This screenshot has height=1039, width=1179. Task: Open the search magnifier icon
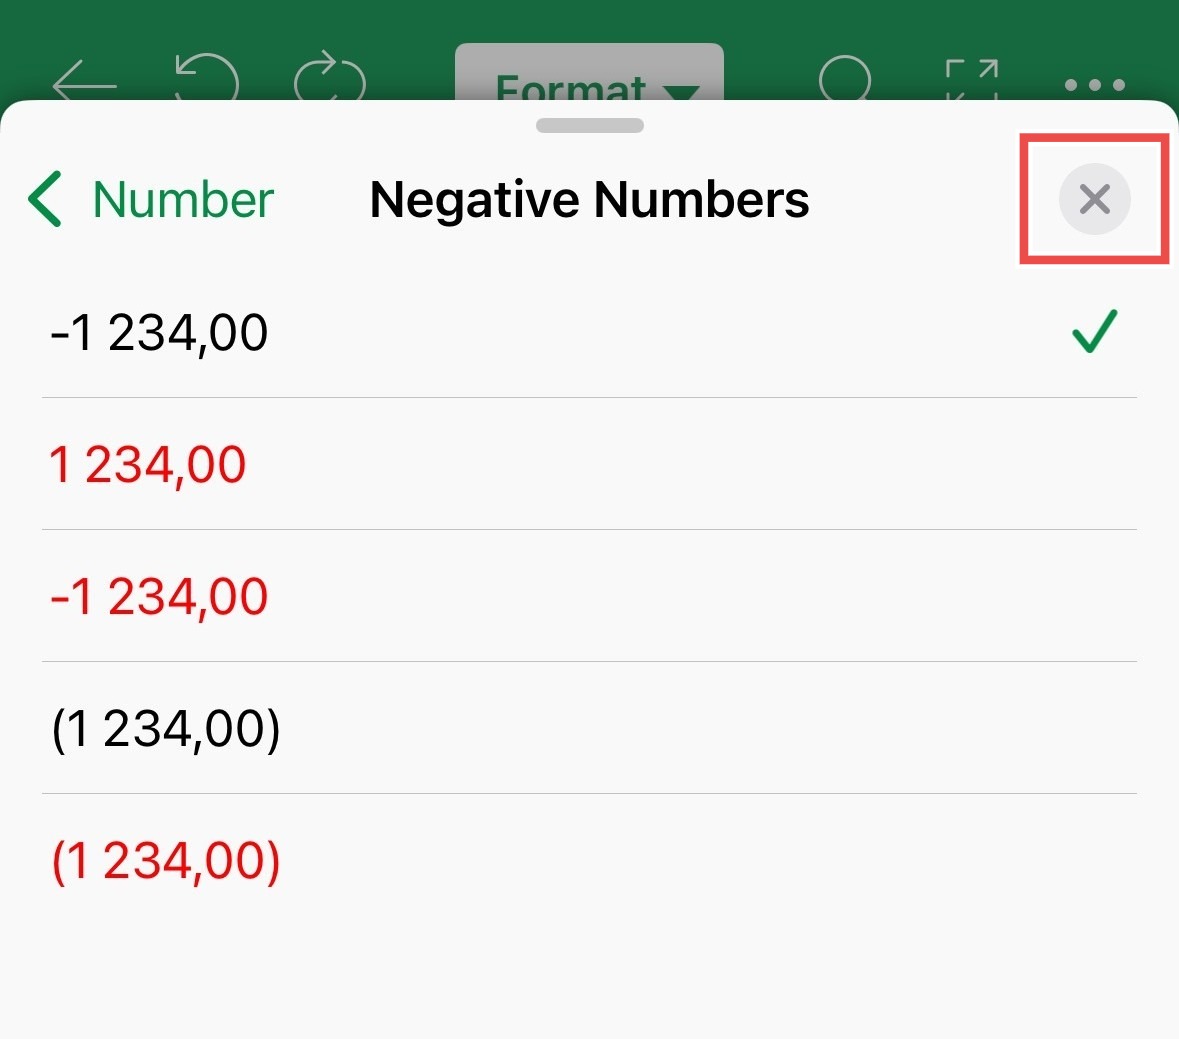pyautogui.click(x=845, y=78)
